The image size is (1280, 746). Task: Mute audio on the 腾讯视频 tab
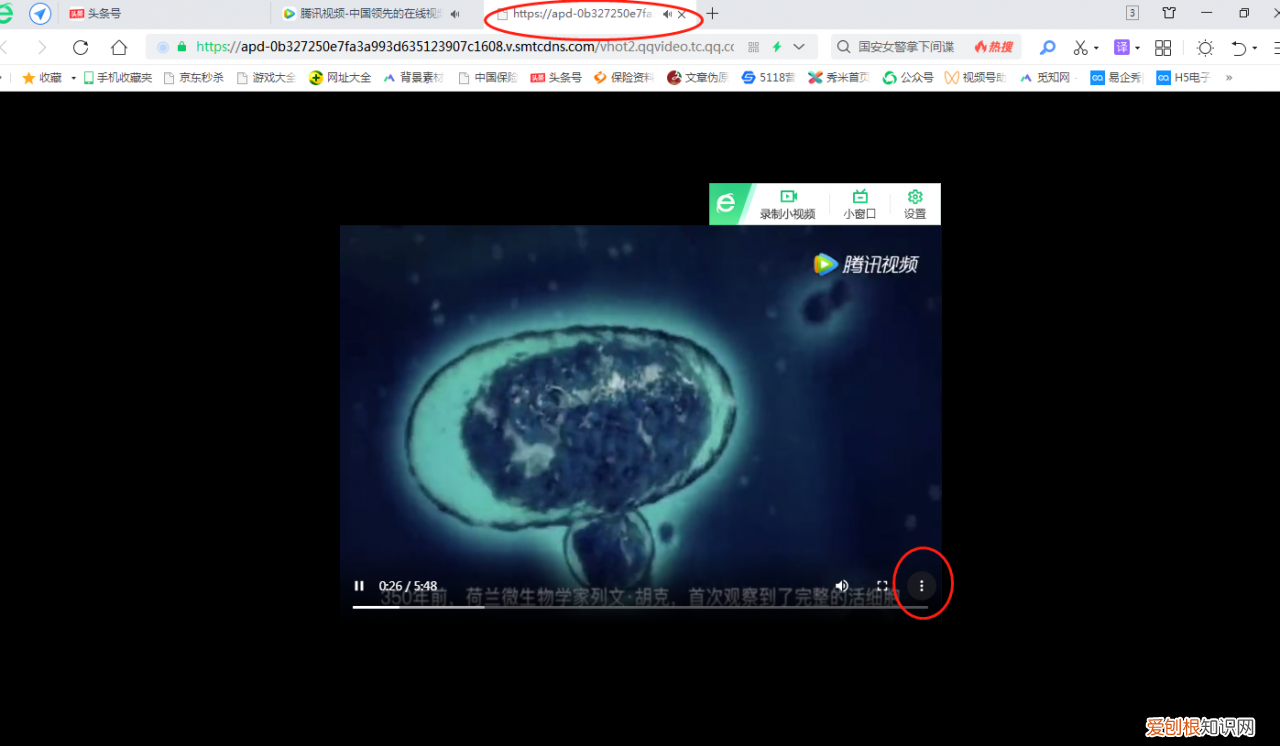point(455,14)
